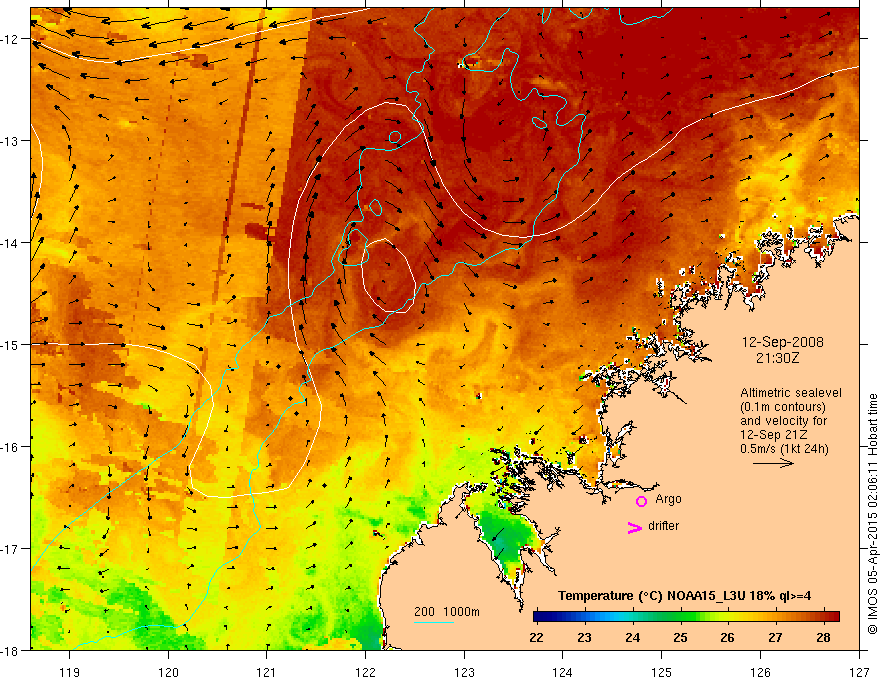The width and height of the screenshot is (880, 680).
Task: Click the longitude axis label '120'
Action: 168,672
